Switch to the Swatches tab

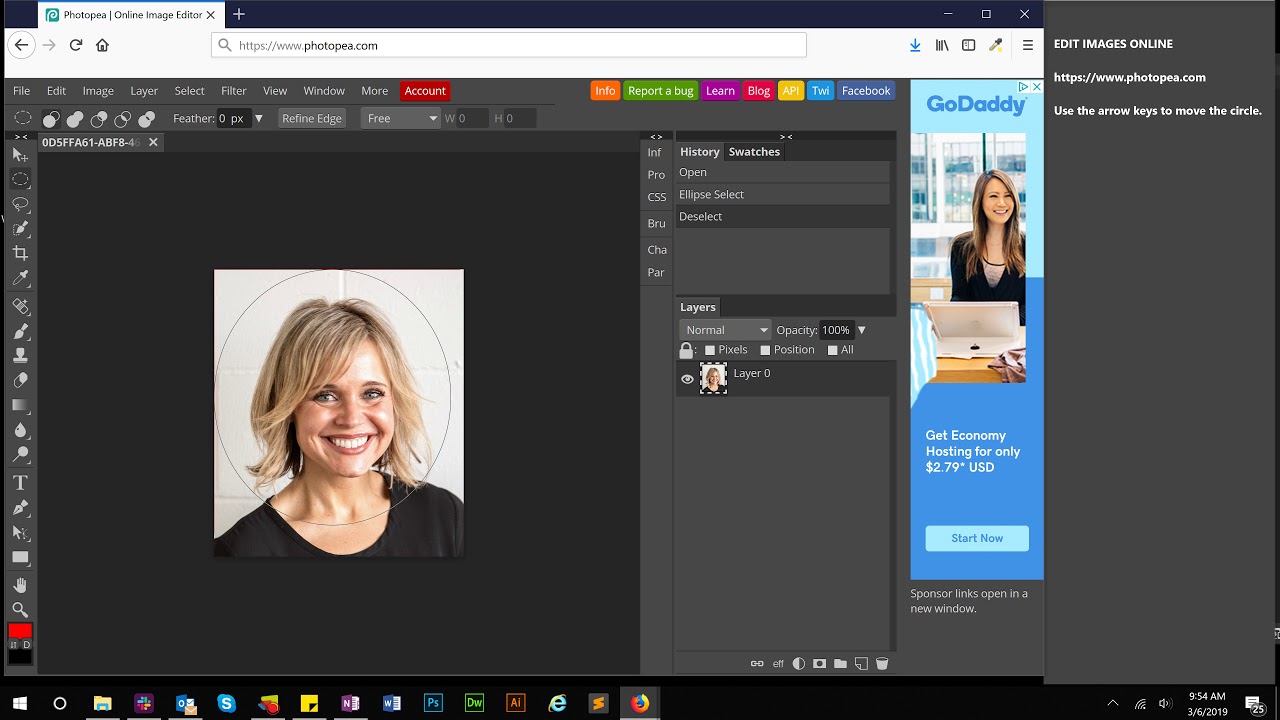(754, 152)
